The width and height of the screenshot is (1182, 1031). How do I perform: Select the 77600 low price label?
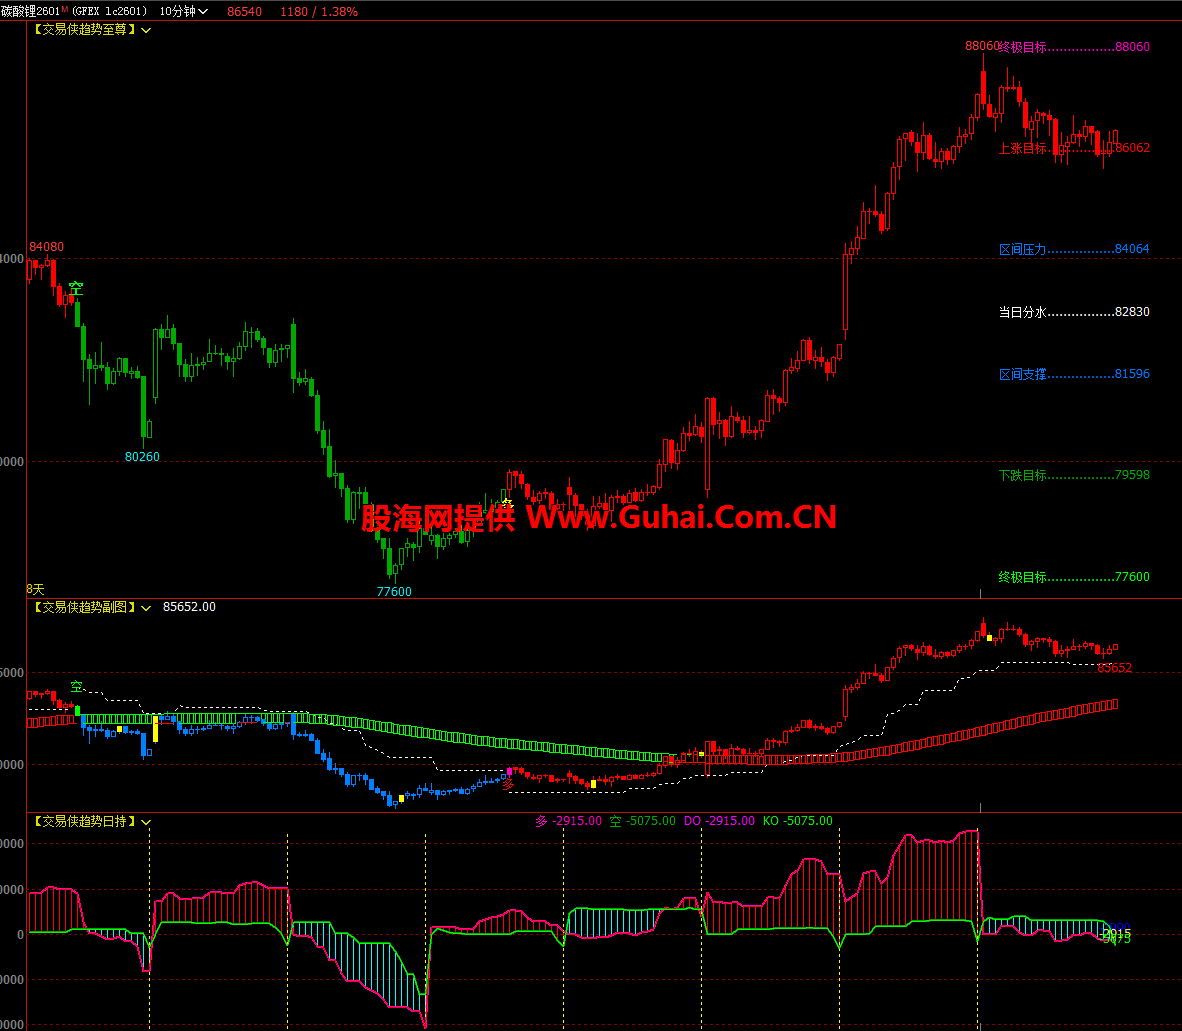pos(394,591)
